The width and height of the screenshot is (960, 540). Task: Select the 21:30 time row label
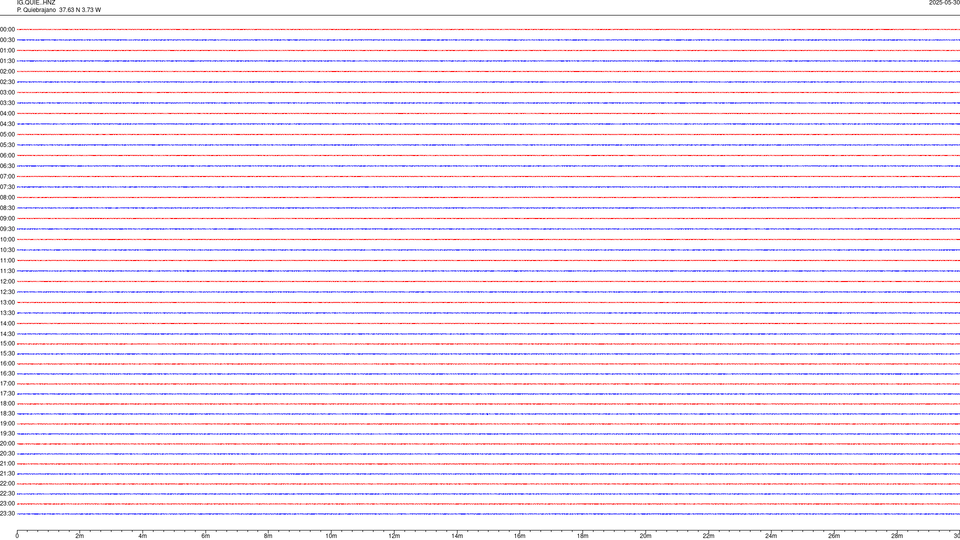[7, 474]
